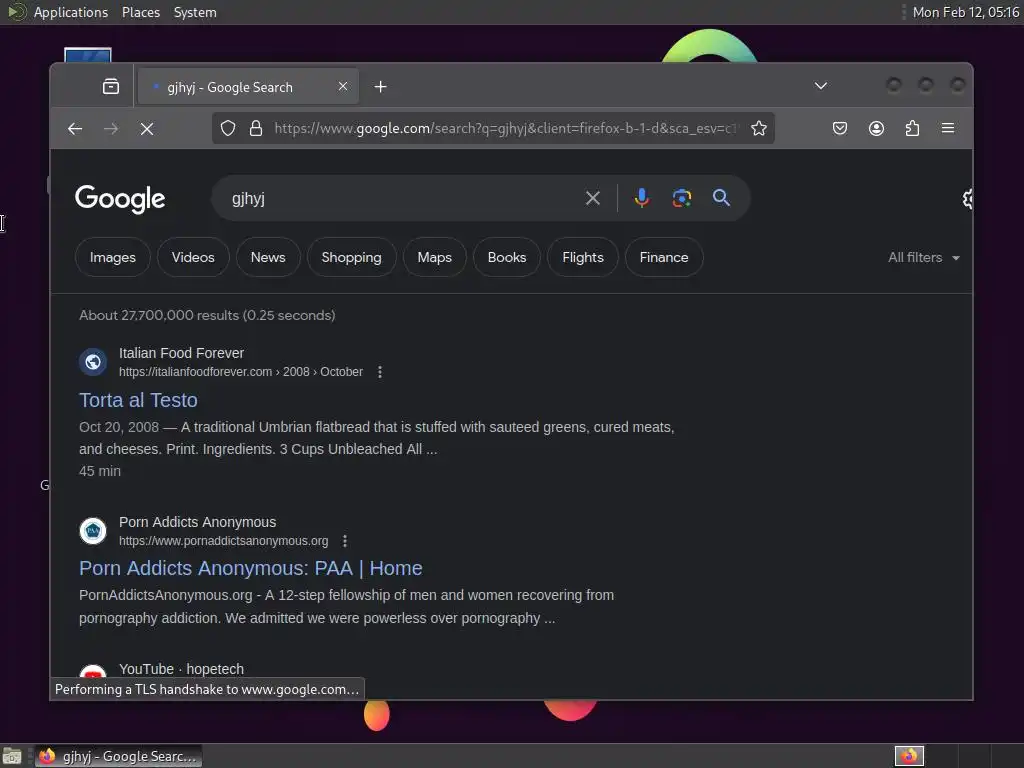Image resolution: width=1024 pixels, height=768 pixels.
Task: Filter results by Flights
Action: (x=583, y=257)
